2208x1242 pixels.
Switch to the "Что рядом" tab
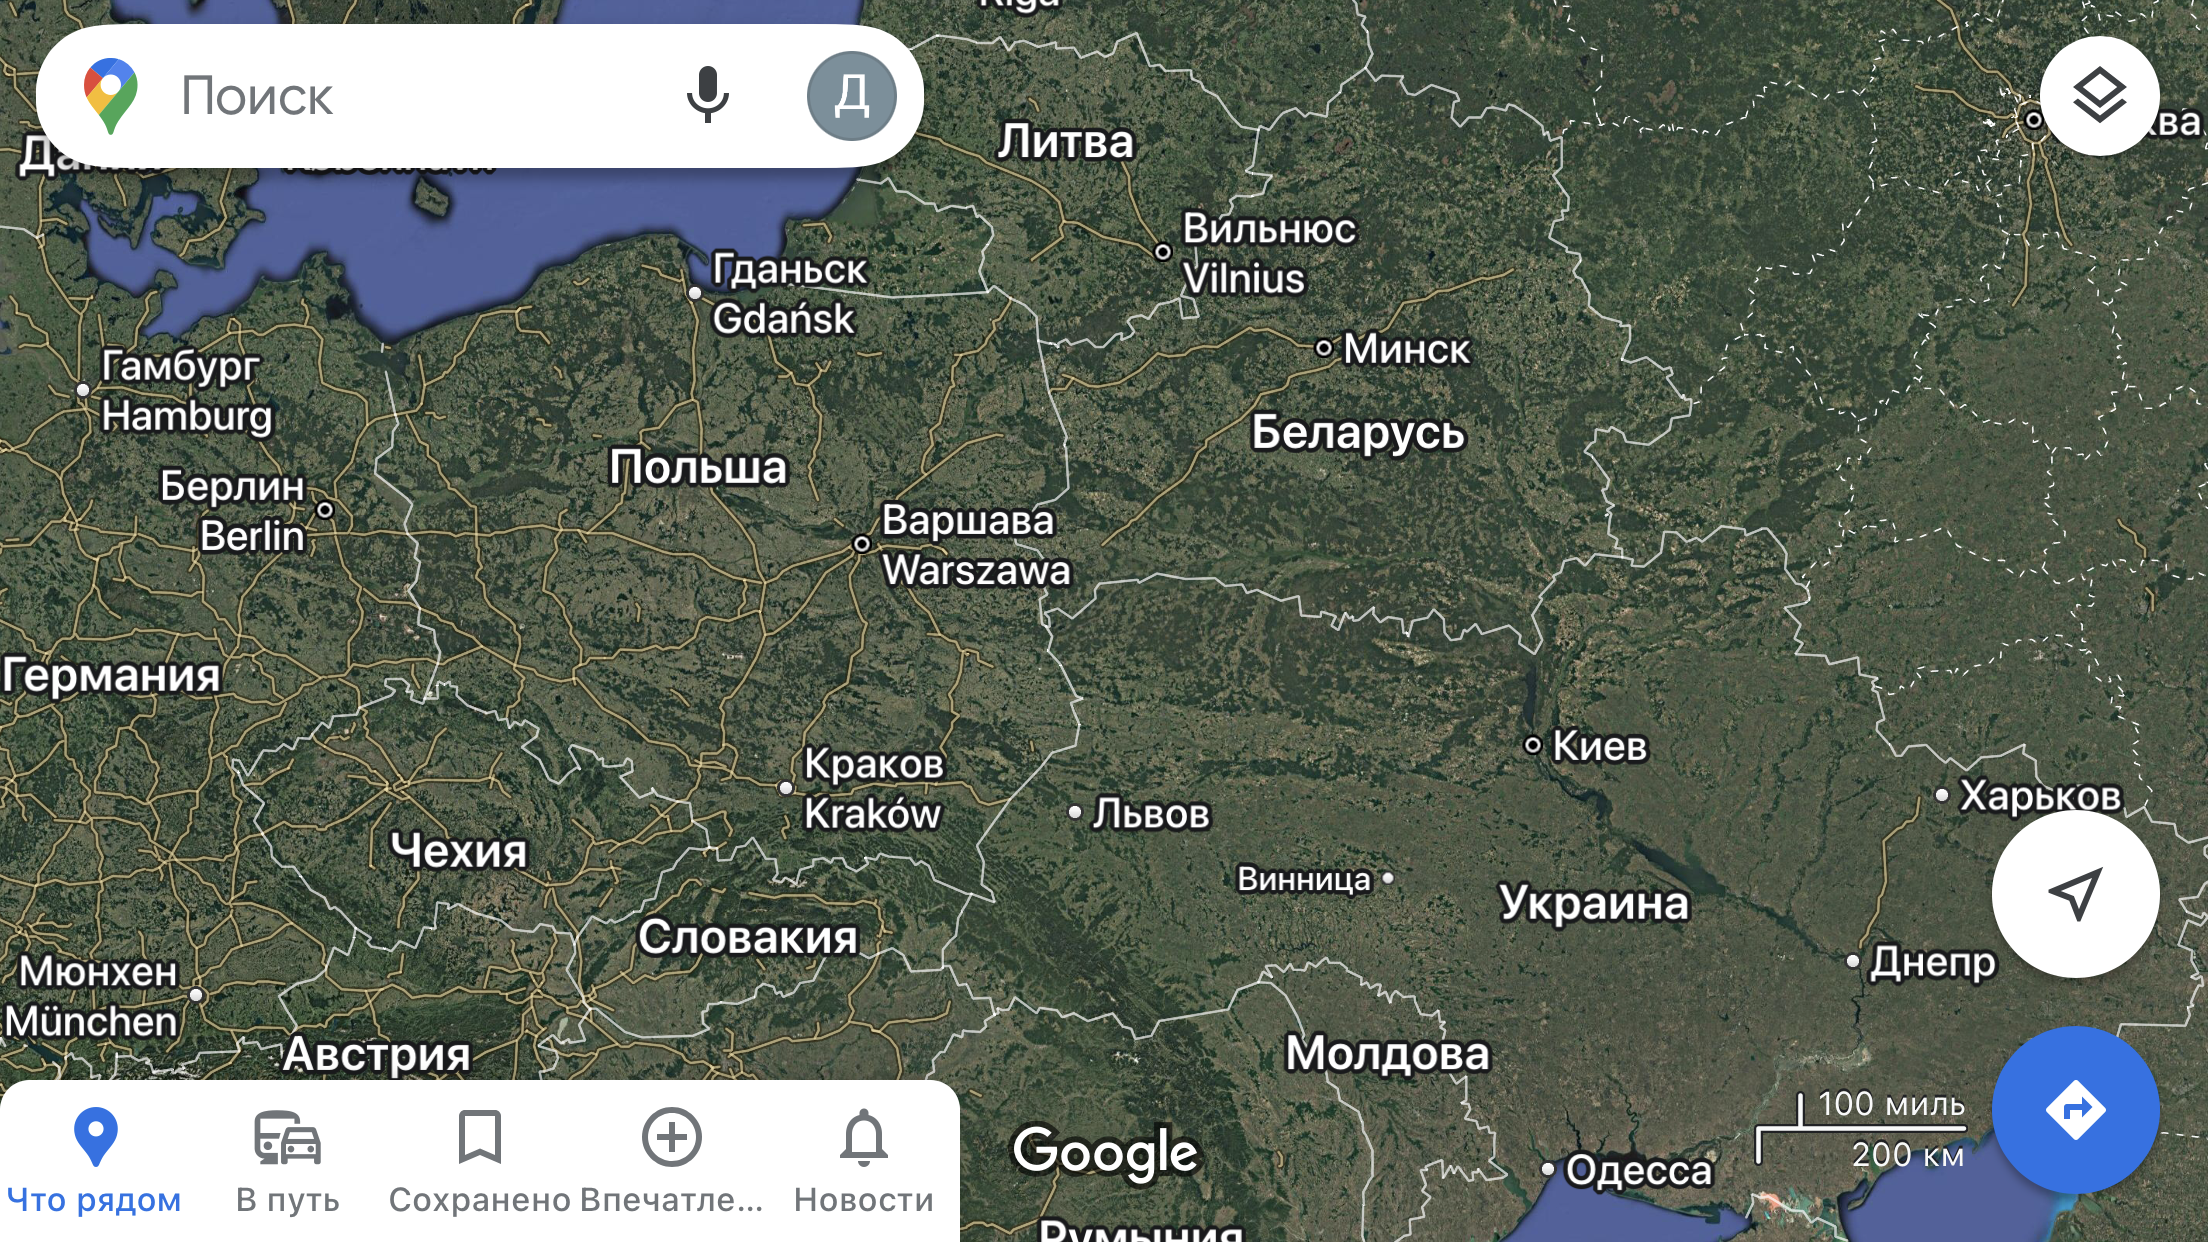point(95,1162)
